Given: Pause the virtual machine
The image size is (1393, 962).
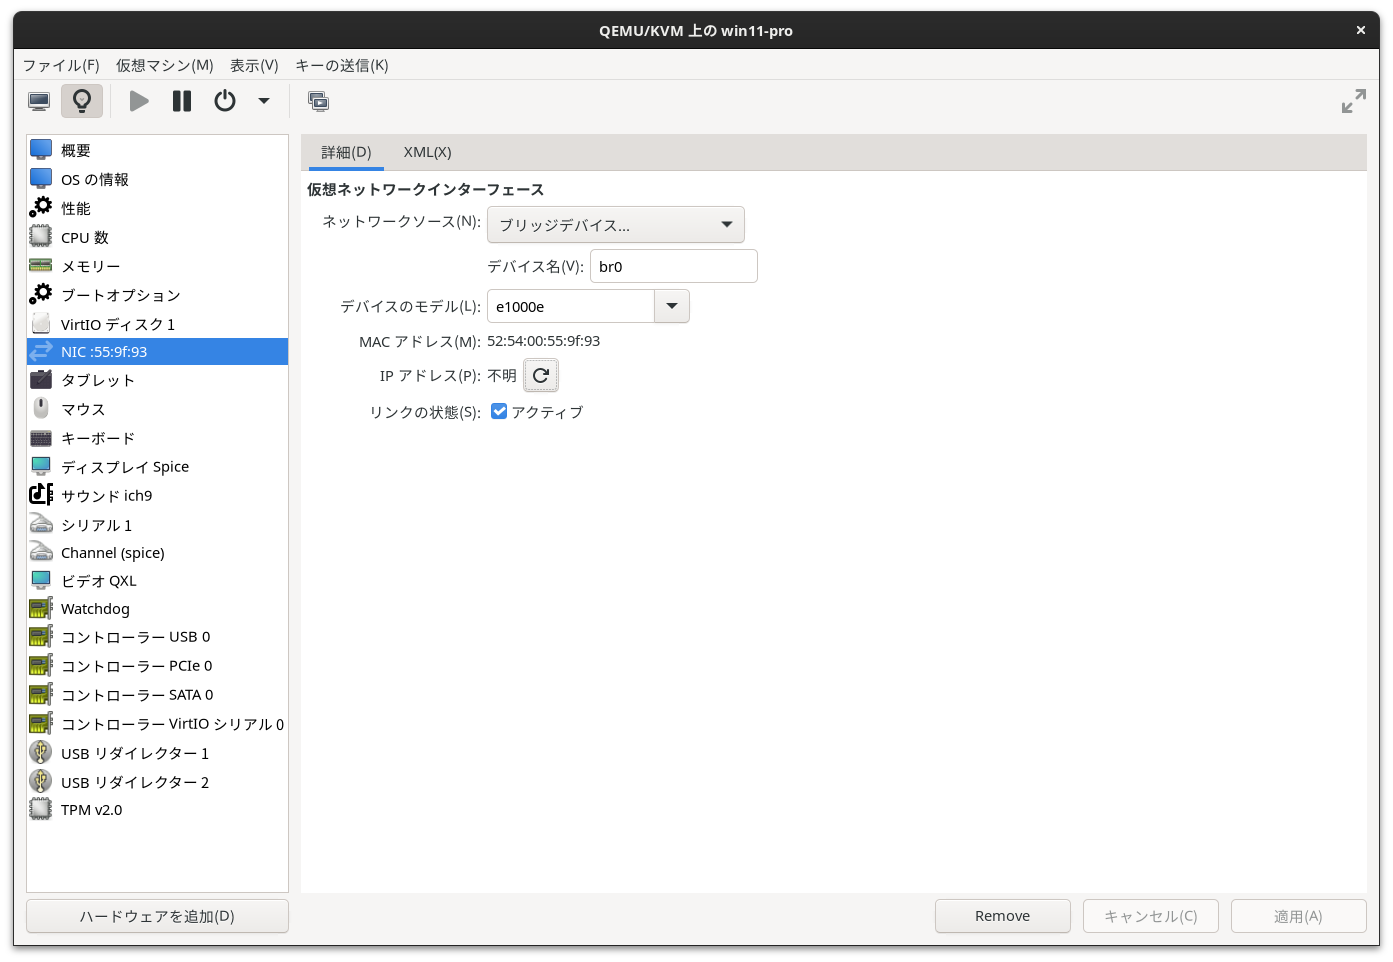Looking at the screenshot, I should click(181, 100).
